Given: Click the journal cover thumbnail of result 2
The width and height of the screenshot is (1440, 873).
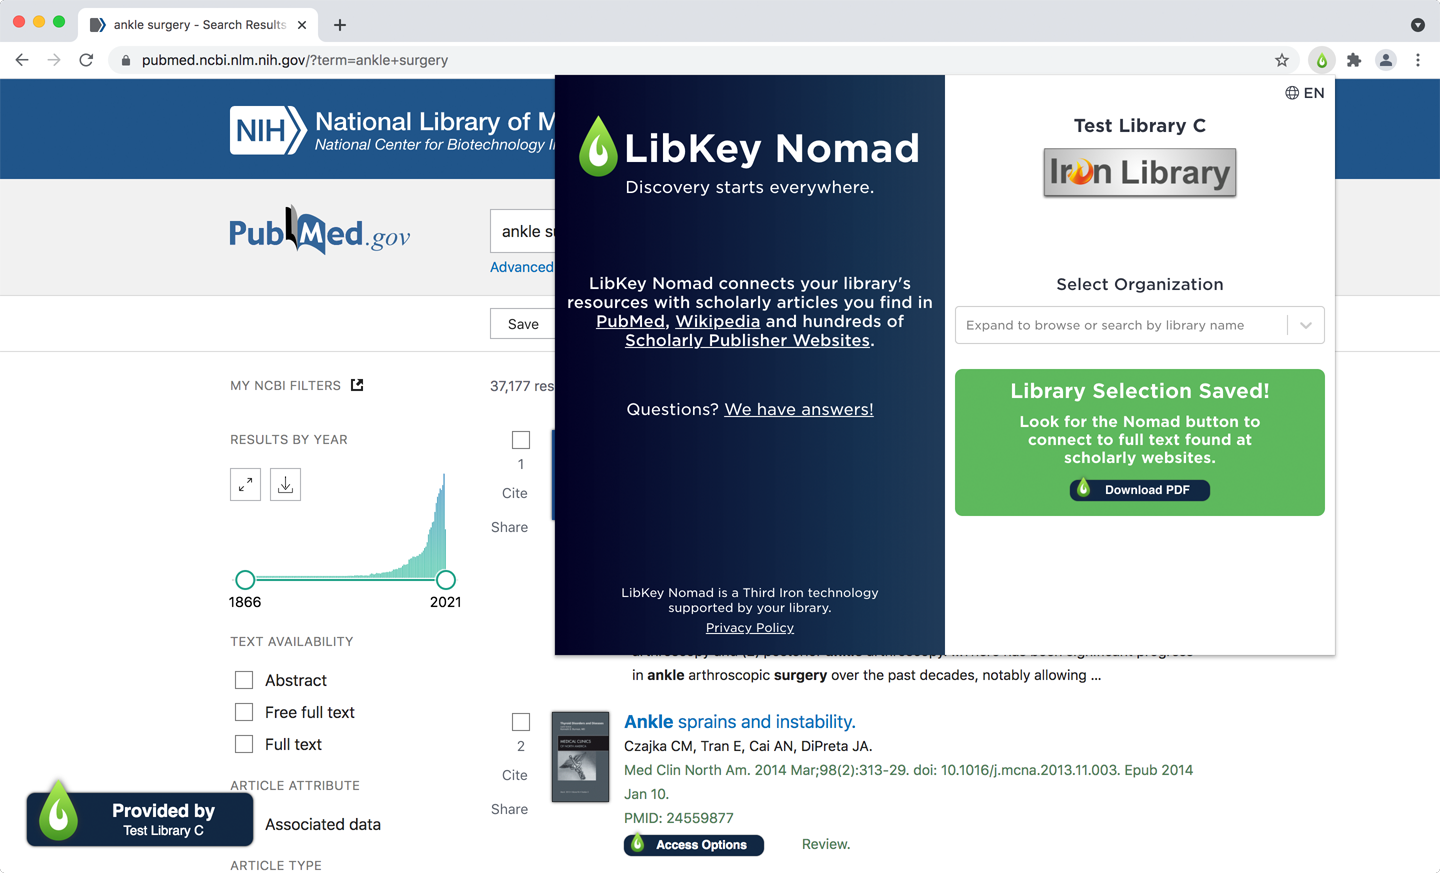Looking at the screenshot, I should 580,757.
